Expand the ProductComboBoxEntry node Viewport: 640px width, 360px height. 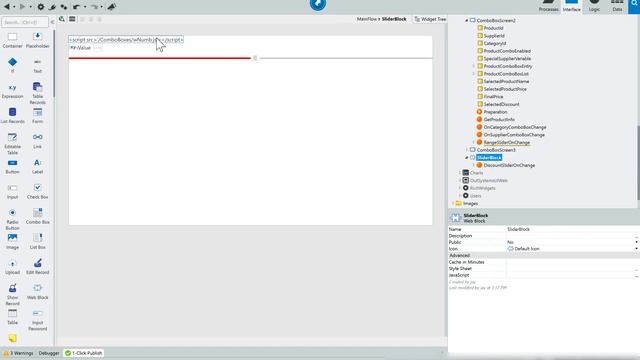tap(473, 66)
